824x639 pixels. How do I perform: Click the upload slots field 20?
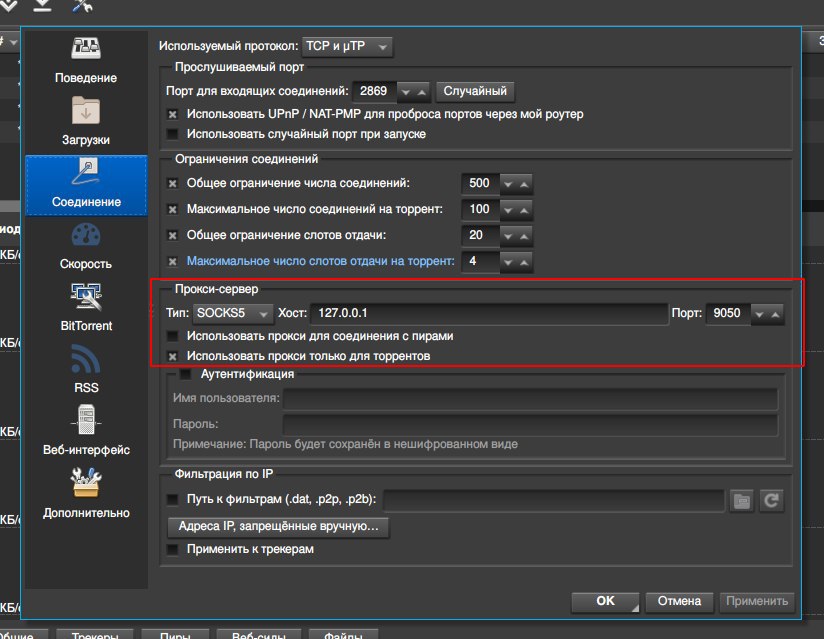point(480,235)
